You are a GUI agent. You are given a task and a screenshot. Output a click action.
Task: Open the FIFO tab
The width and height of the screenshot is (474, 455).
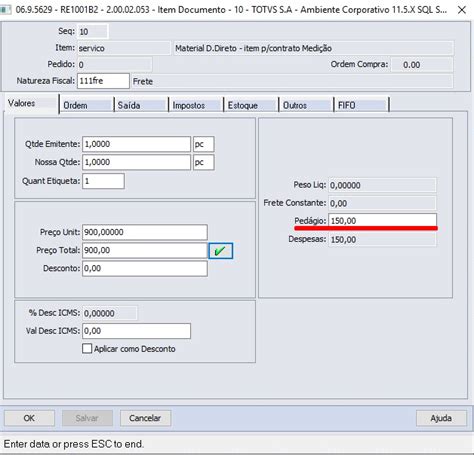361,105
